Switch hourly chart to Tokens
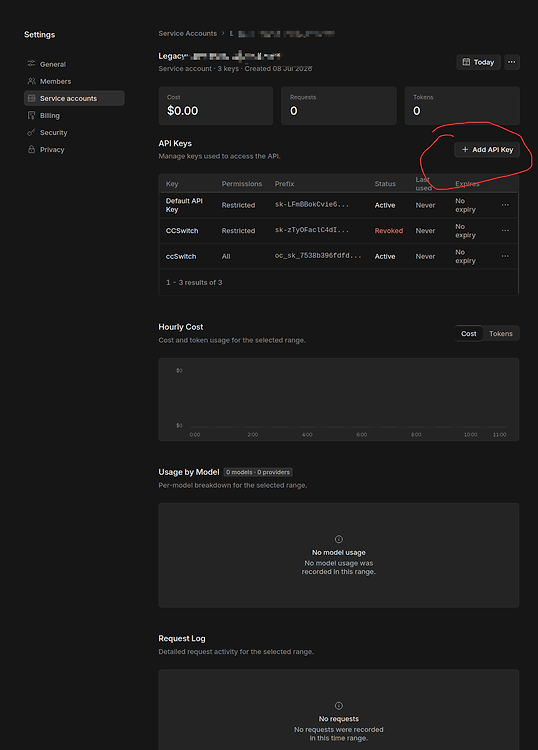 (501, 333)
